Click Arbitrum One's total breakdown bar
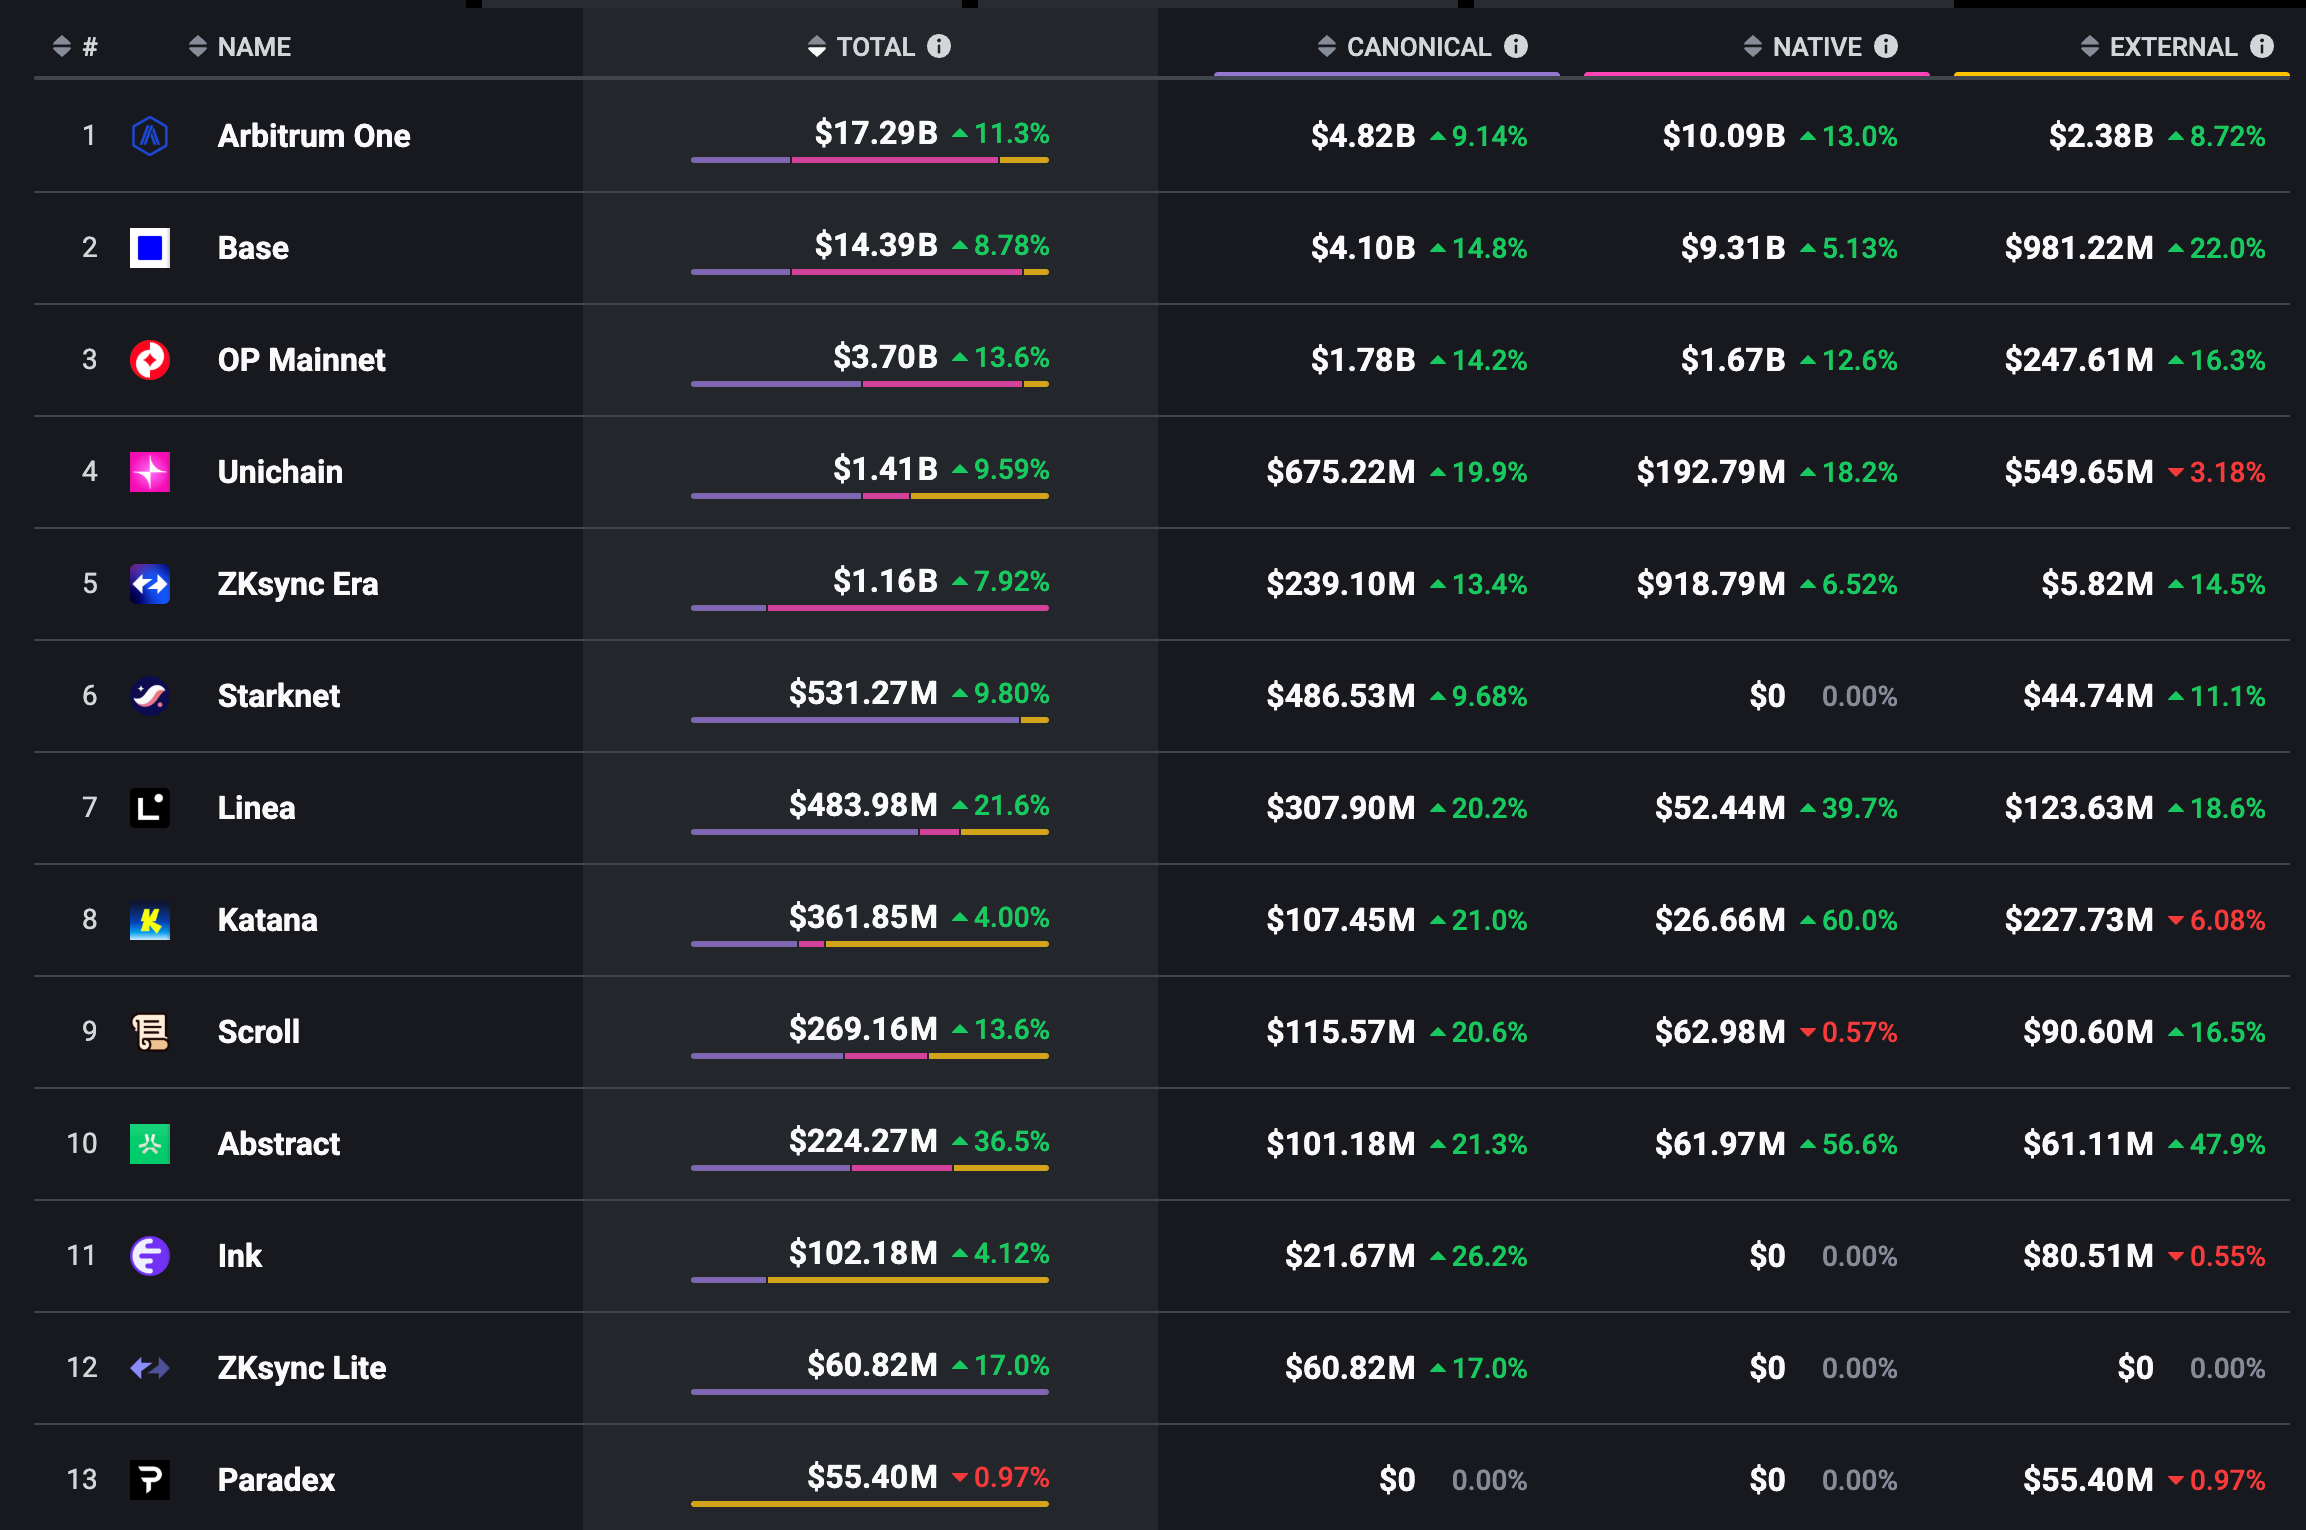The height and width of the screenshot is (1530, 2306). (x=869, y=160)
